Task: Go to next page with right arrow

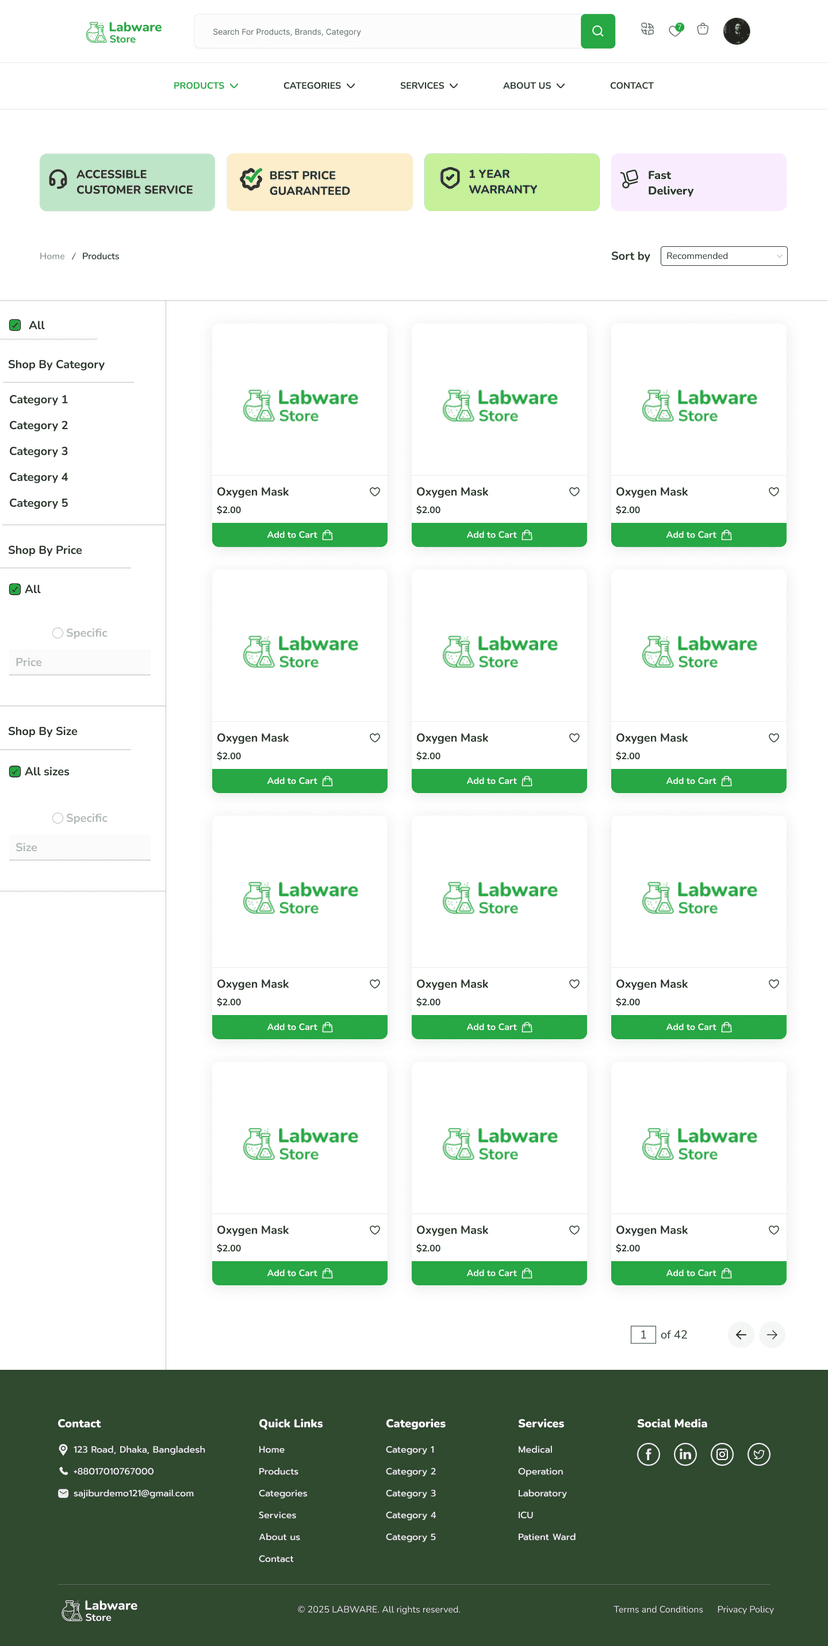Action: [772, 1334]
